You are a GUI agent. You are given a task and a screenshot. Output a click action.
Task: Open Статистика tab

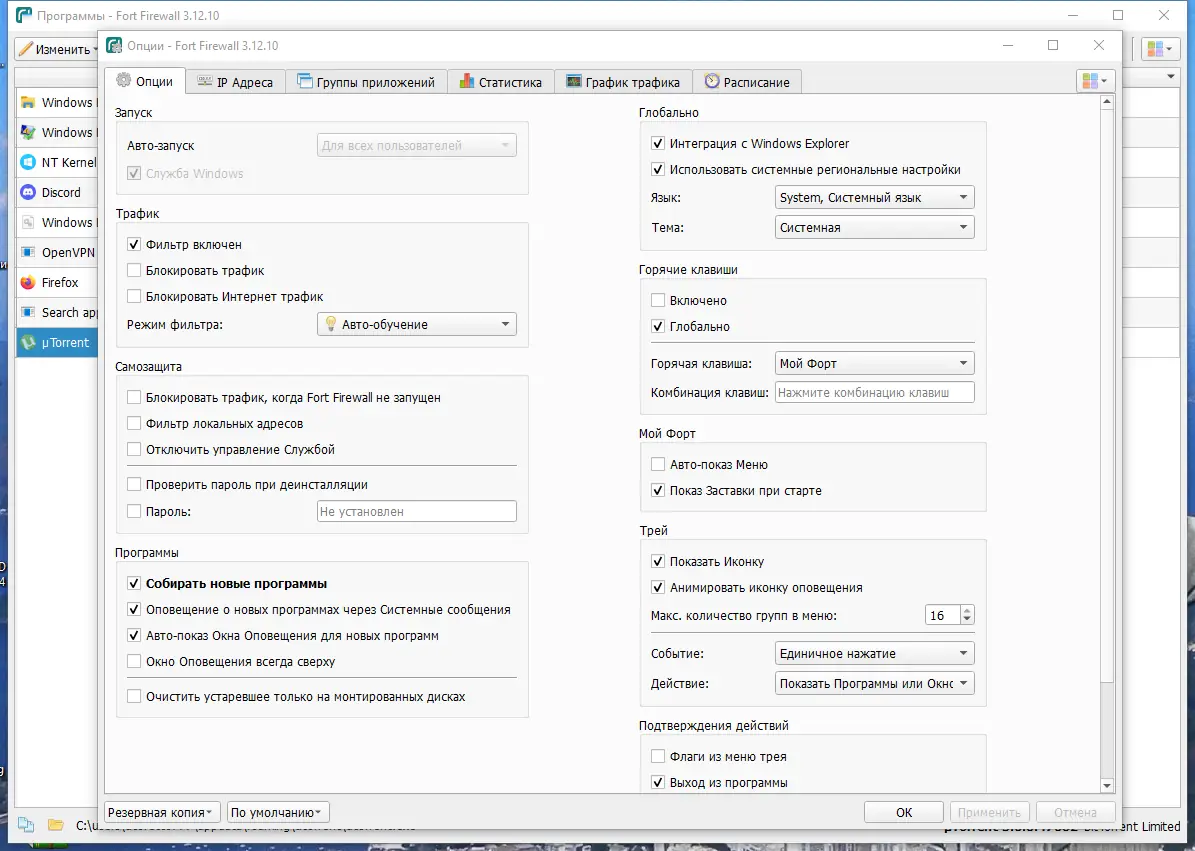[x=501, y=82]
